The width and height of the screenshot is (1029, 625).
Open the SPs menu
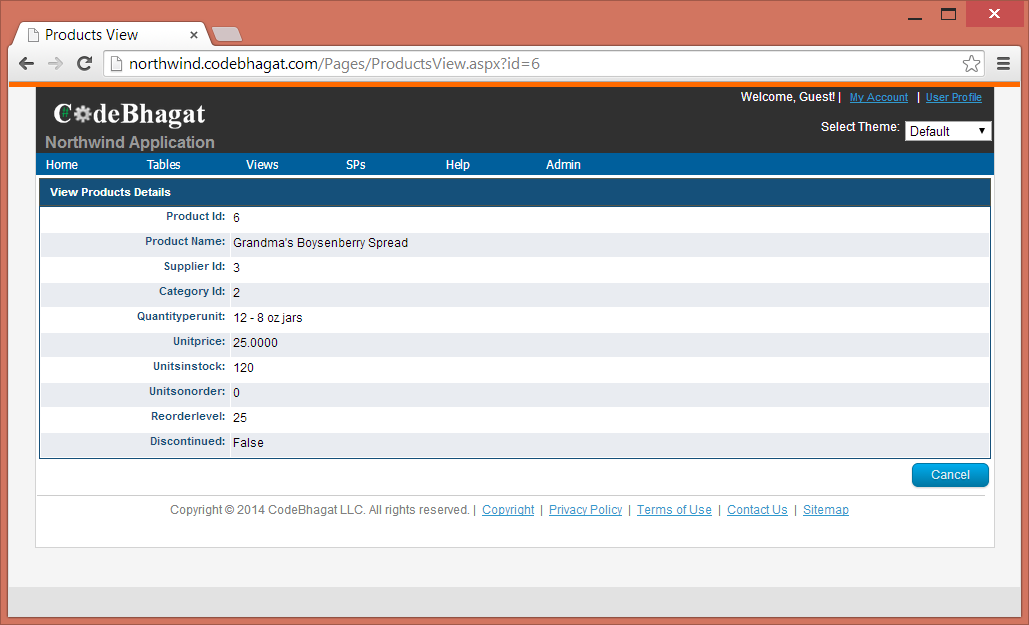(356, 165)
